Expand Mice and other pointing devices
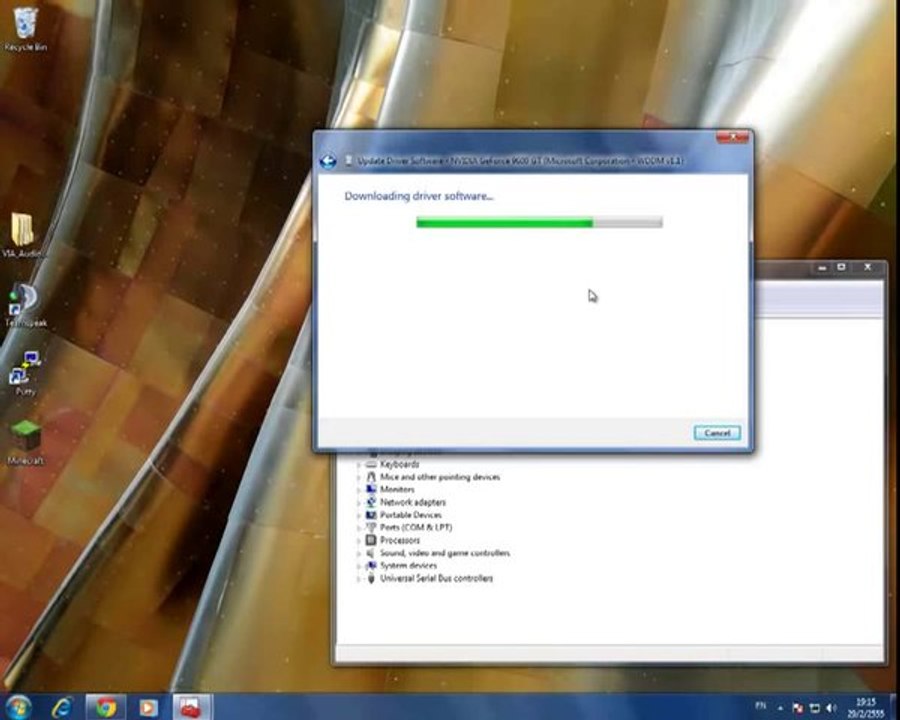 pos(359,477)
